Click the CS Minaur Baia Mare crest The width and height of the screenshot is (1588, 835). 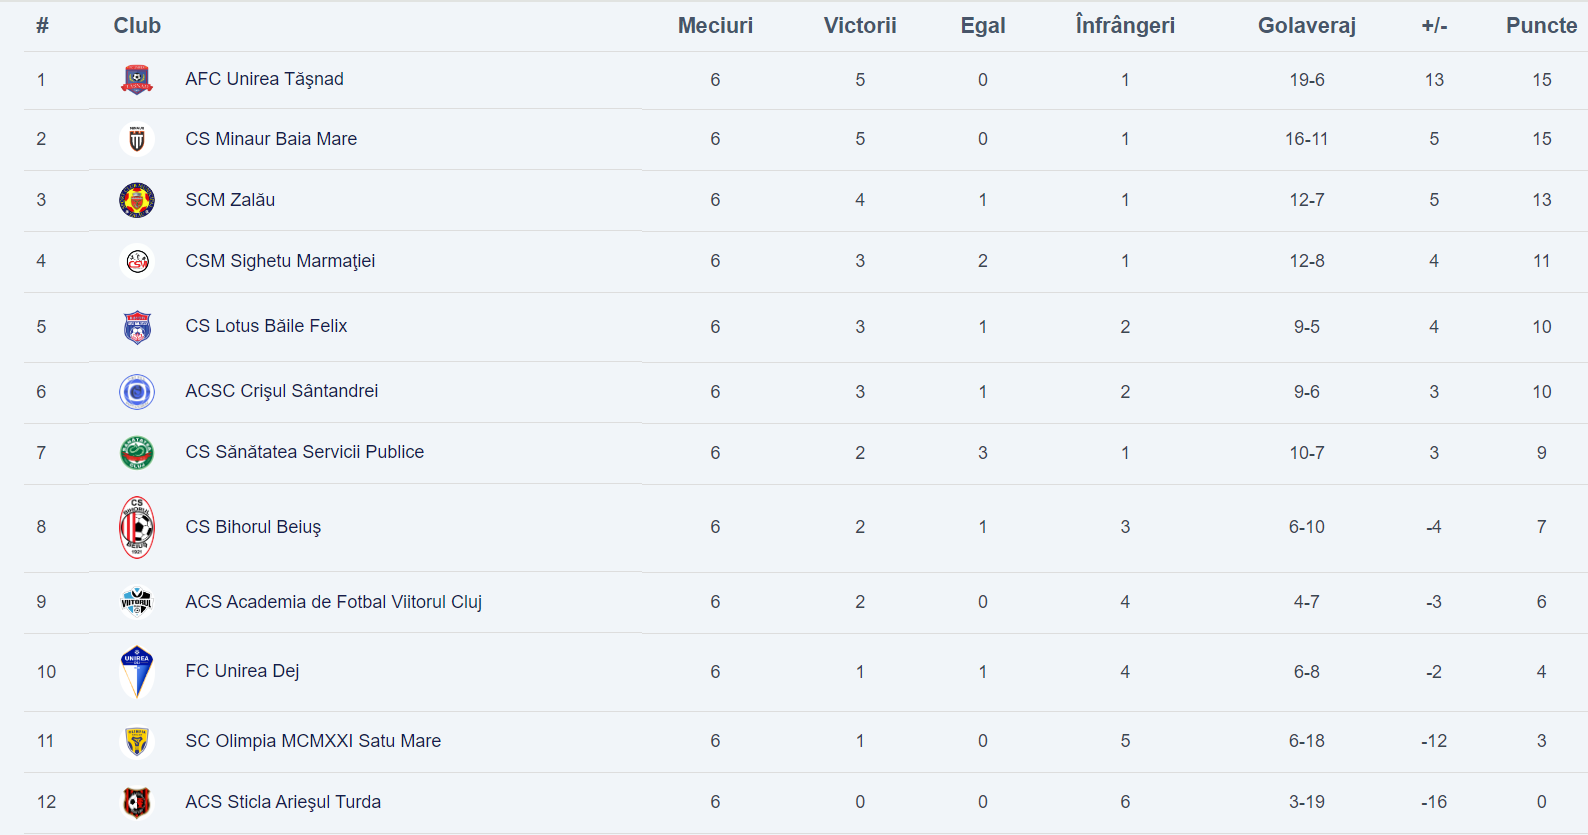tap(137, 139)
